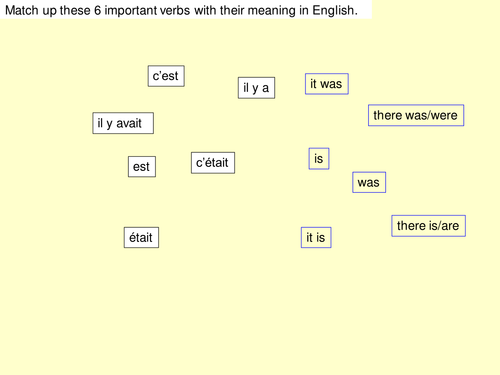500x375 pixels.
Task: Click the "était" card
Action: [x=141, y=238]
